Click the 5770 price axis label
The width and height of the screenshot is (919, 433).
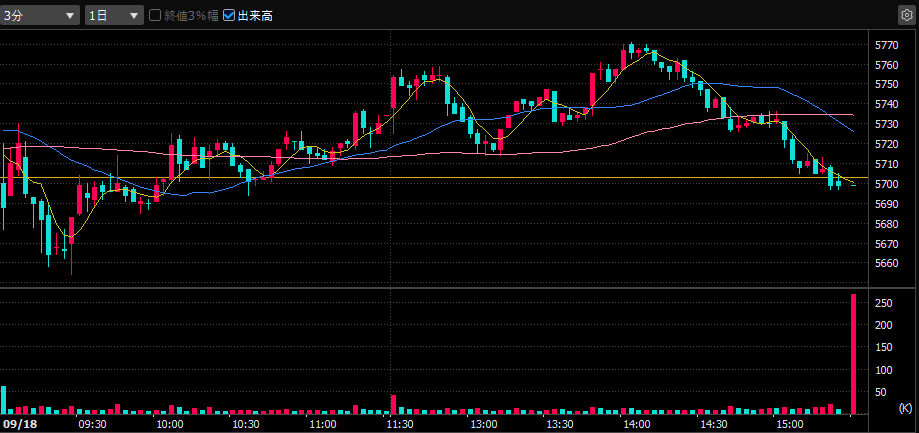[x=885, y=46]
